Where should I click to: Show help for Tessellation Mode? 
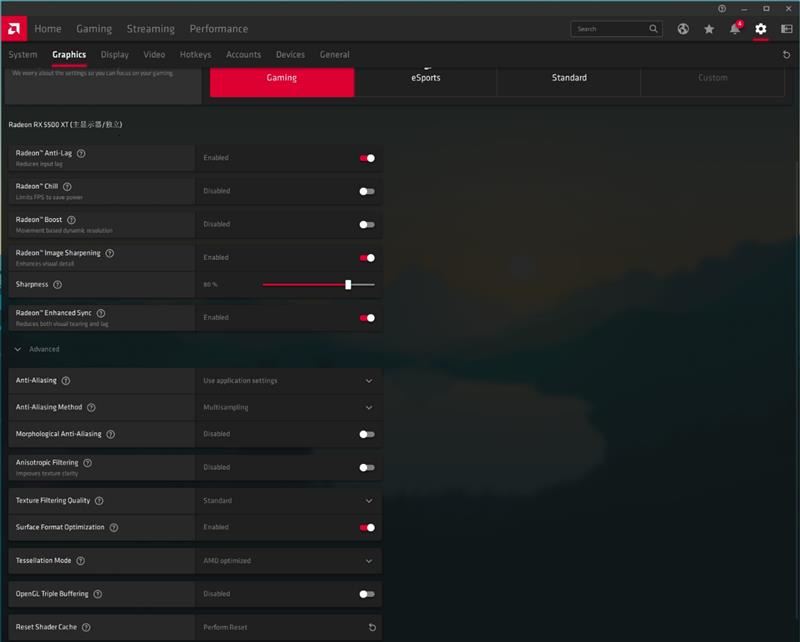[x=81, y=561]
